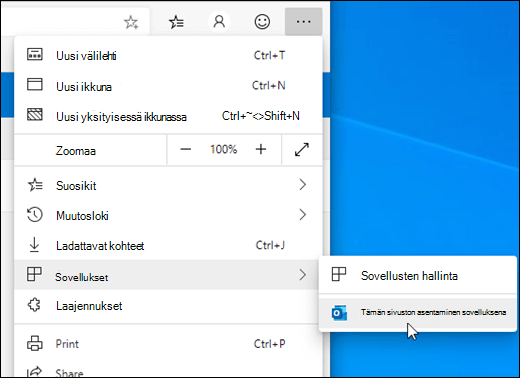Viewport: 520px width, 378px height.
Task: Open Ladattavat kohteet
Action: pyautogui.click(x=168, y=246)
